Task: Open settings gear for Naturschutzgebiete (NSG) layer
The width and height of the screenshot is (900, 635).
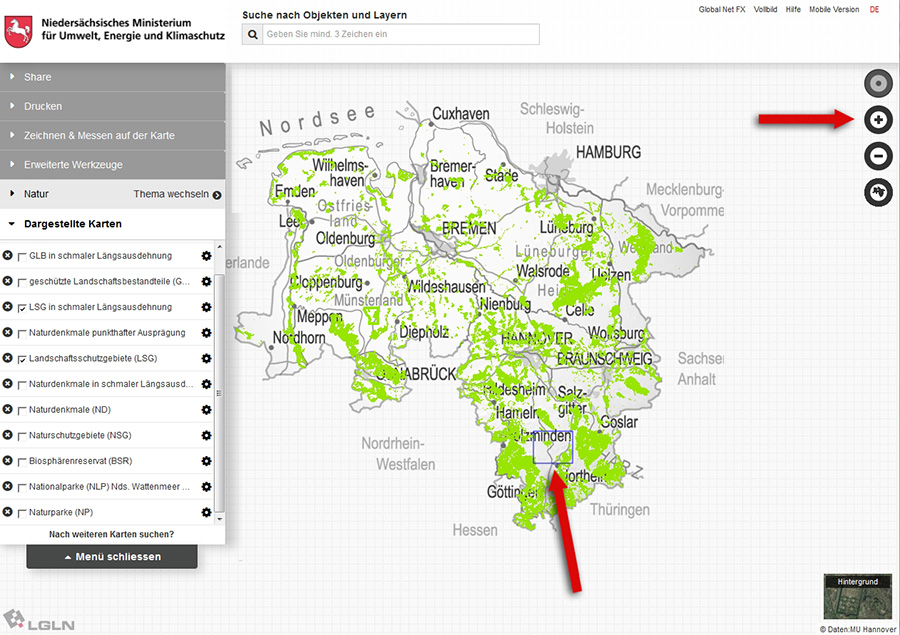Action: (x=206, y=436)
